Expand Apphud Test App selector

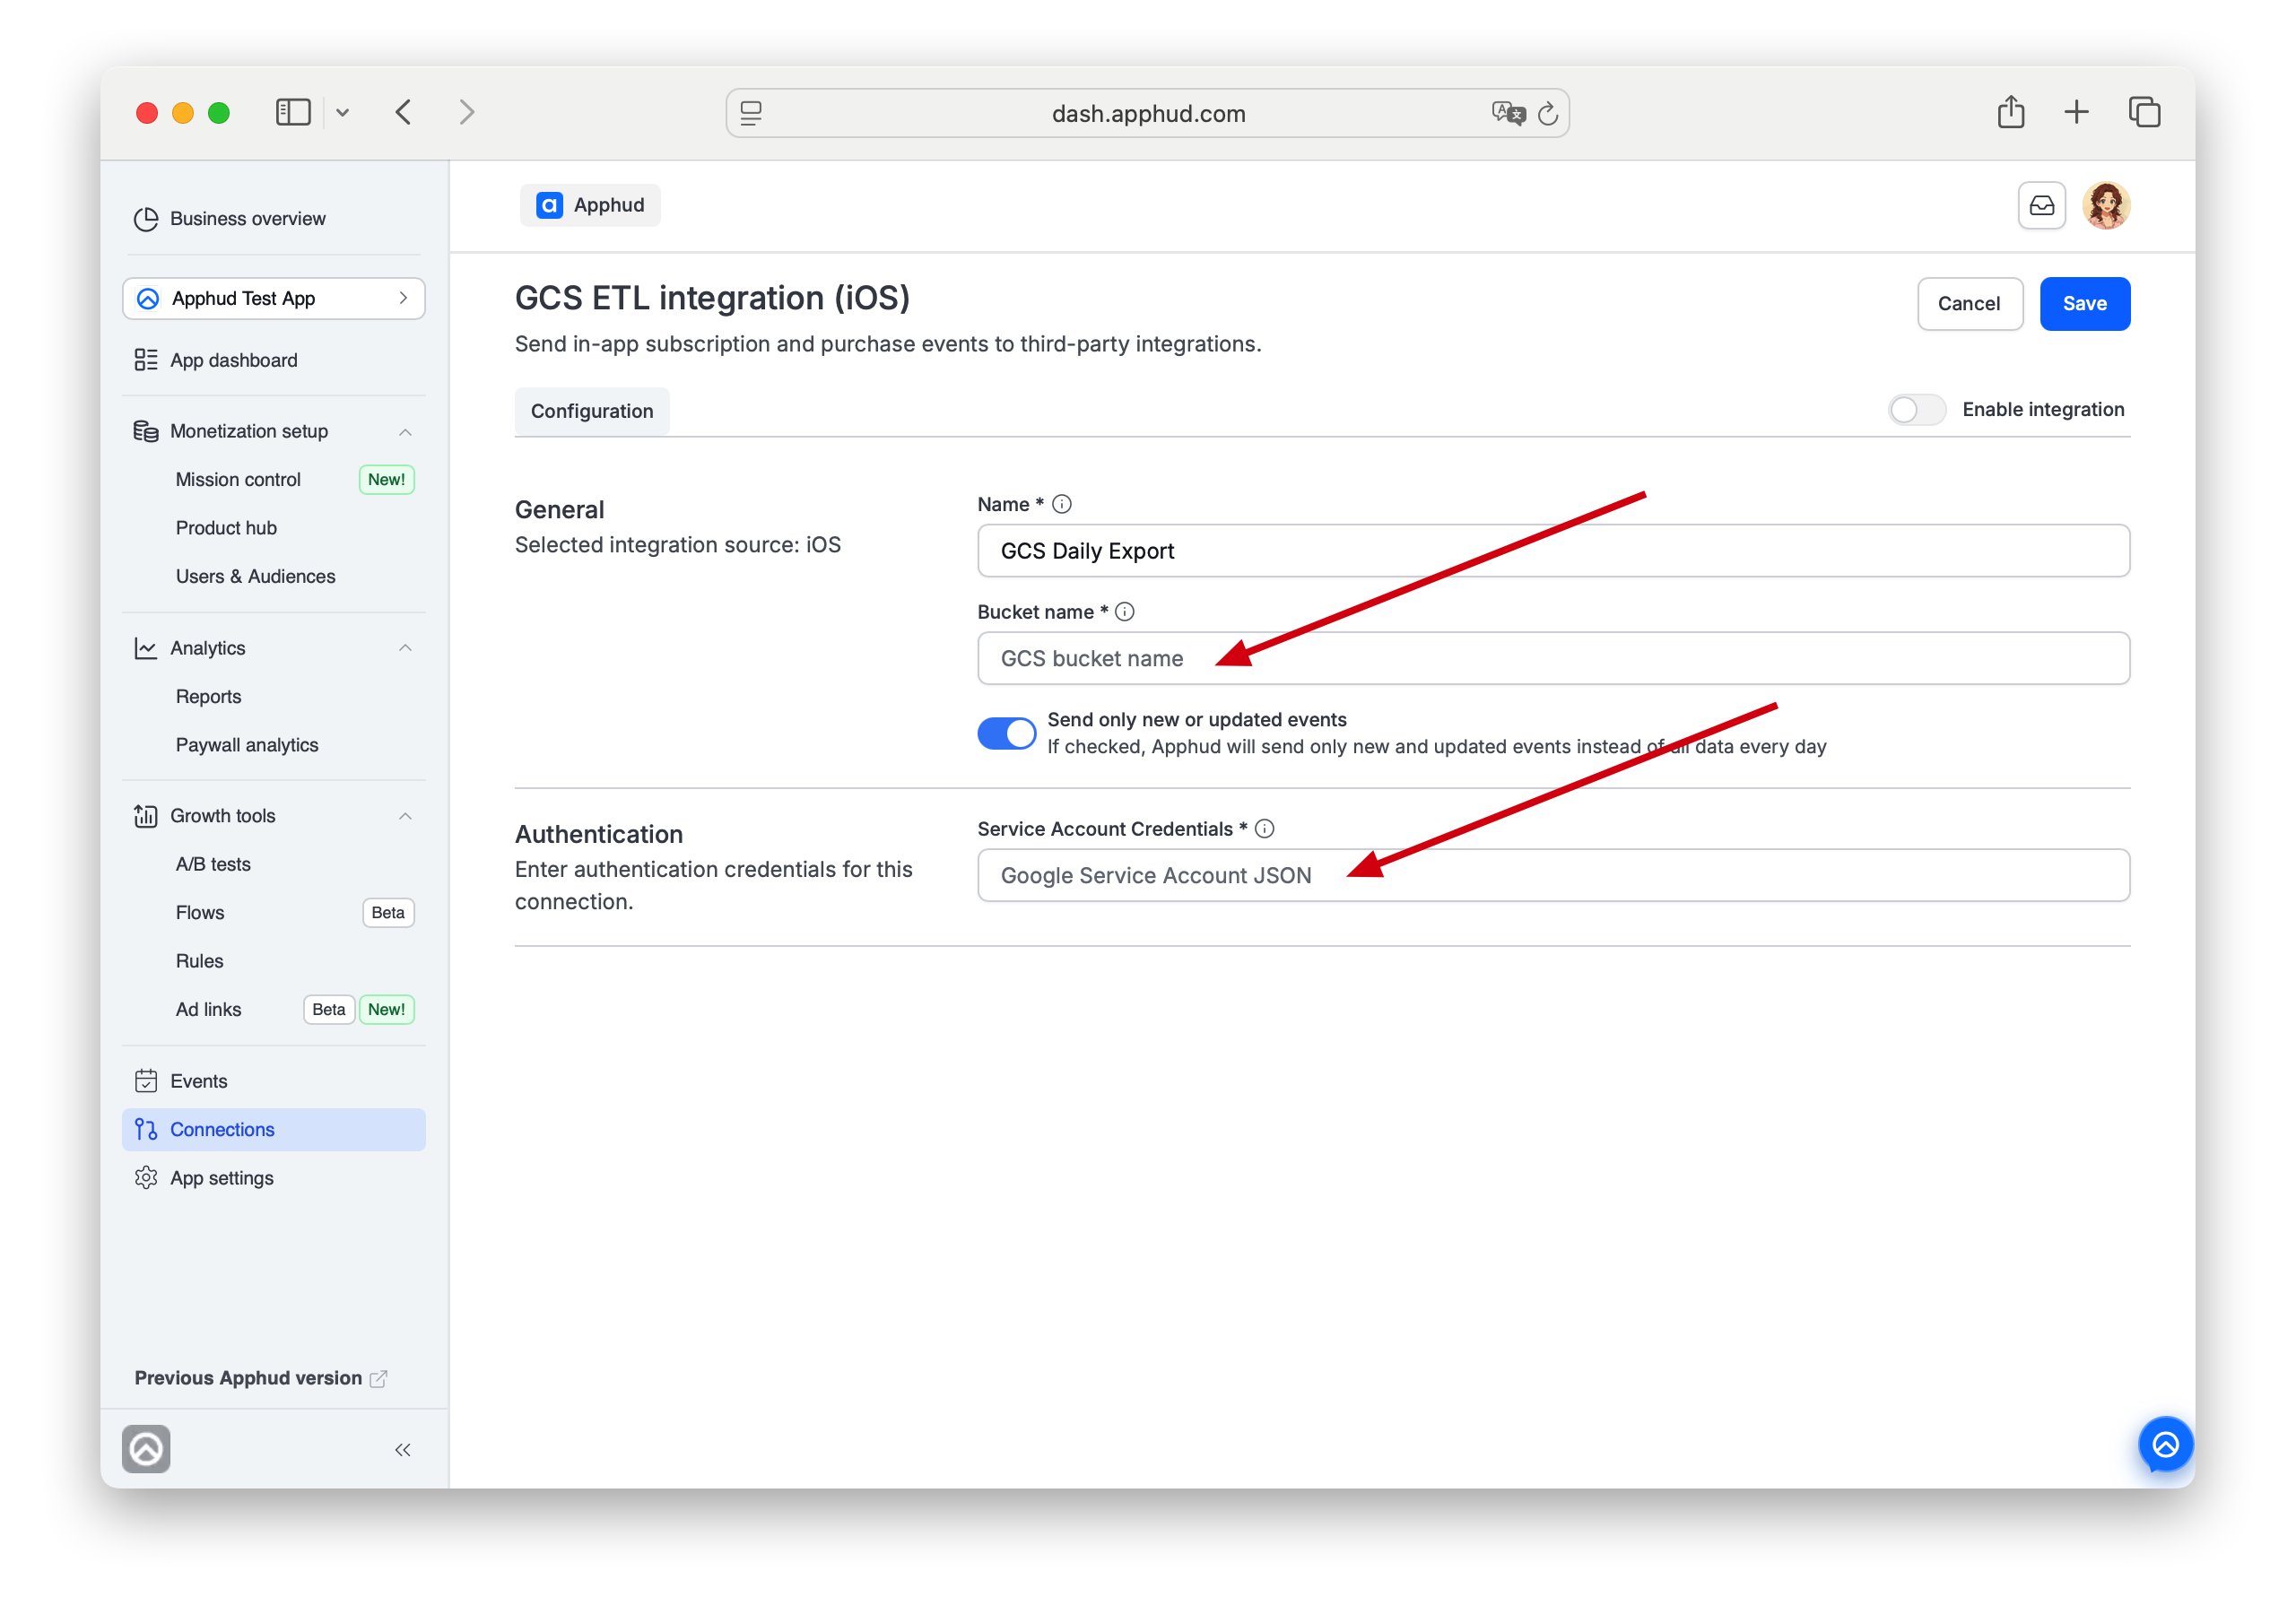click(273, 298)
